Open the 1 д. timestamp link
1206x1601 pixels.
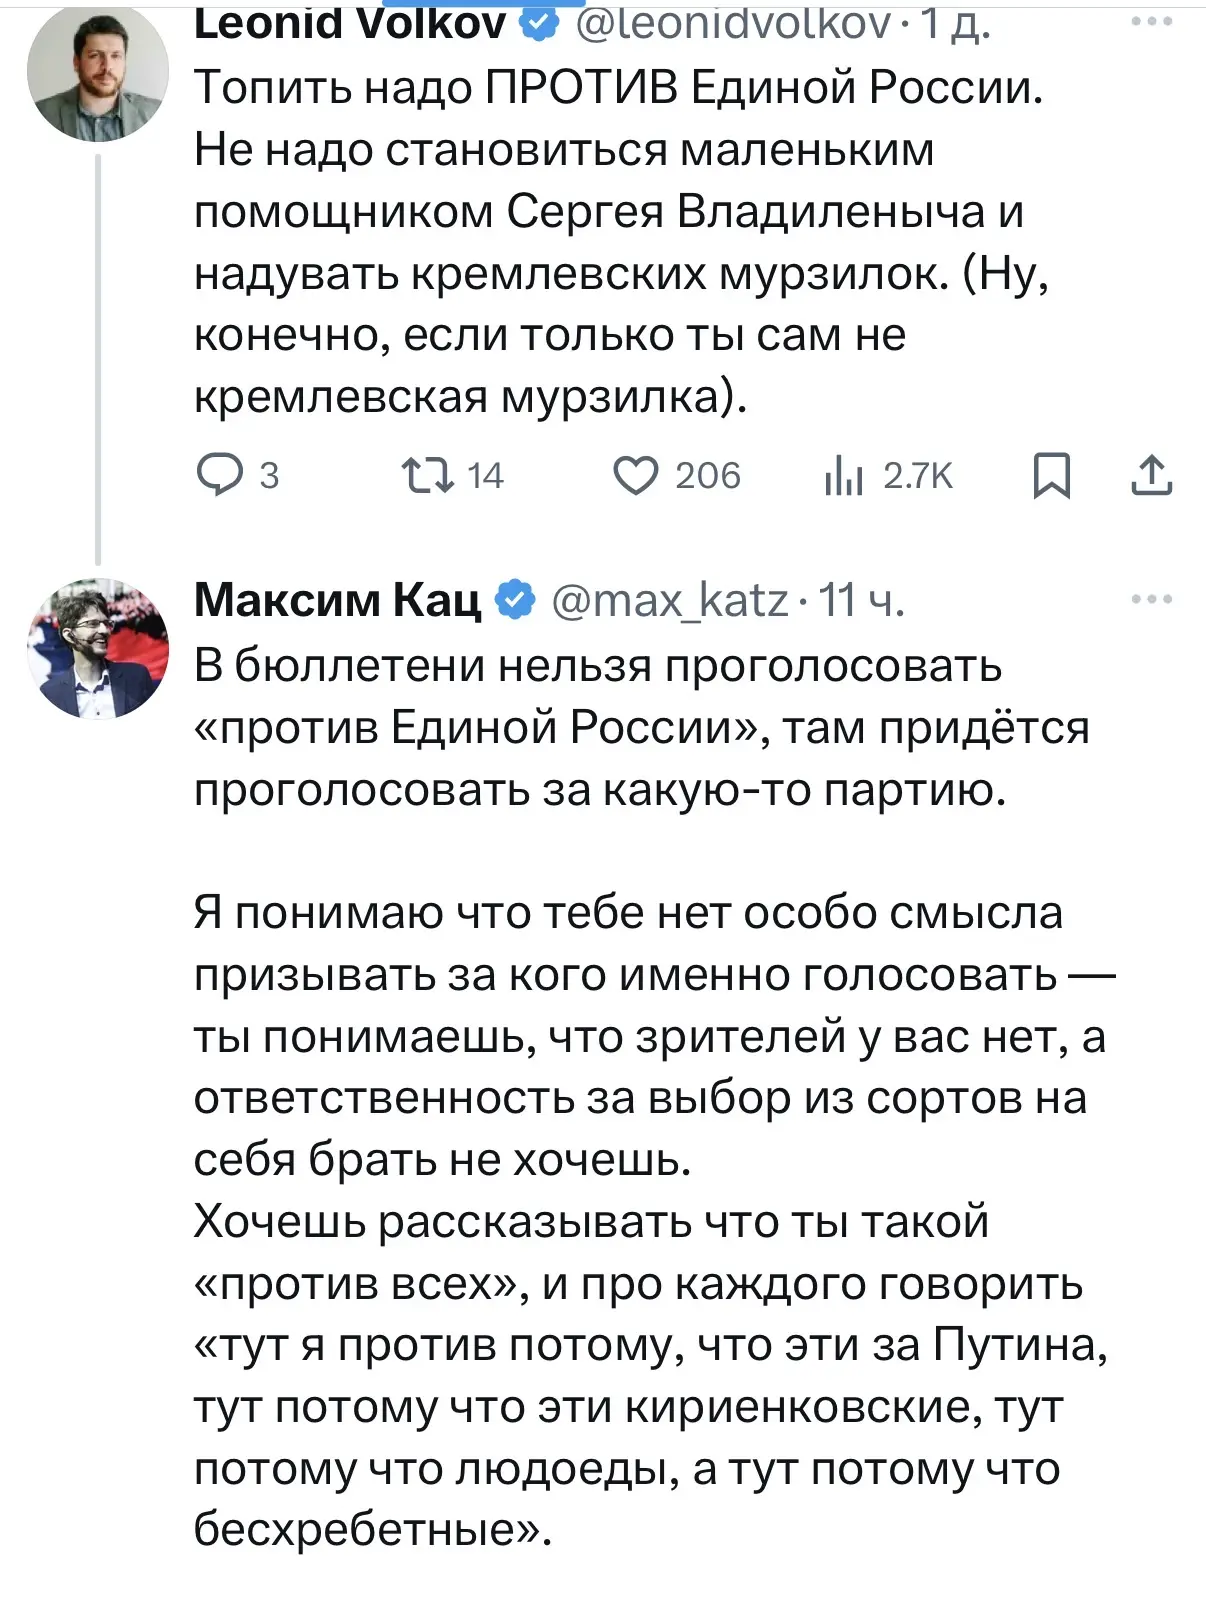[x=954, y=23]
